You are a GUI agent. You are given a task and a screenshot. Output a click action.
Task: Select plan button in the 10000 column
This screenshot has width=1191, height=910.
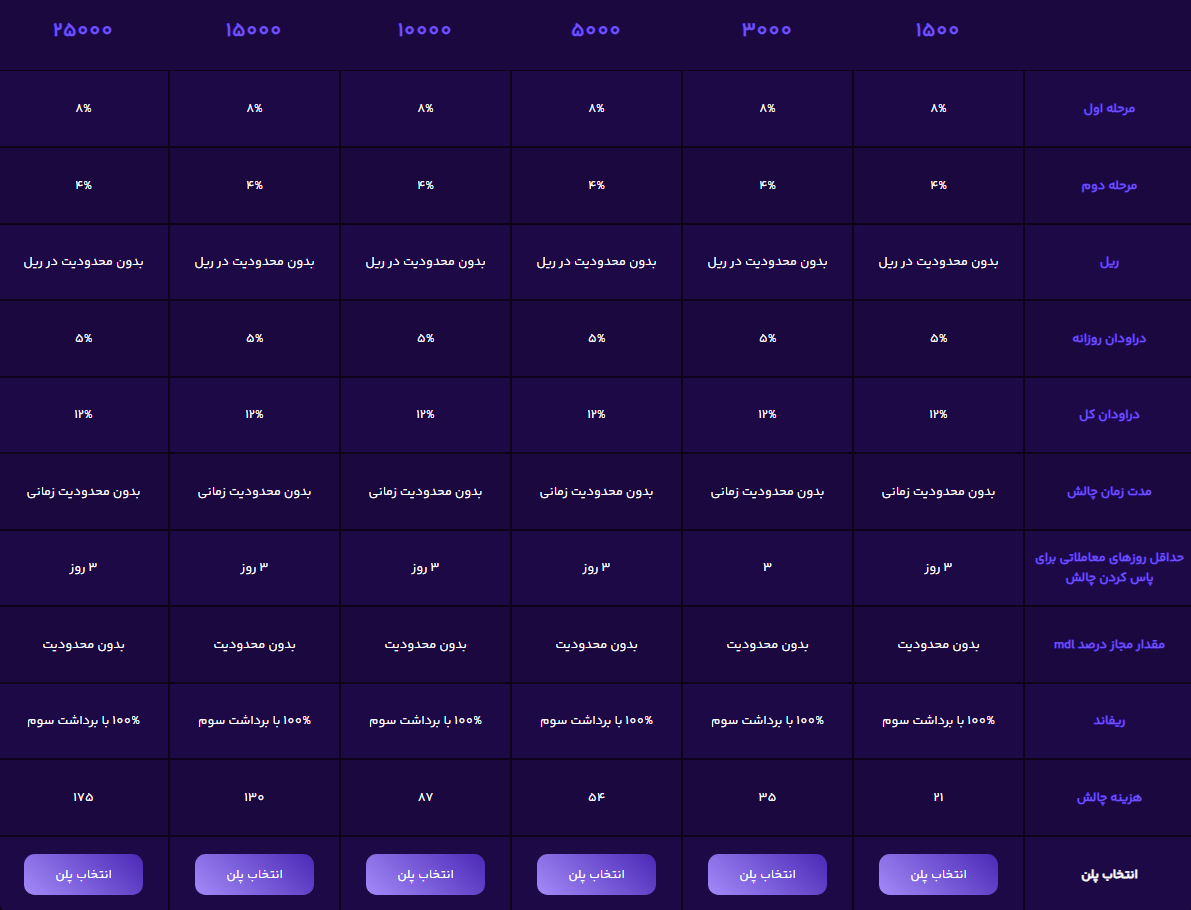425,874
